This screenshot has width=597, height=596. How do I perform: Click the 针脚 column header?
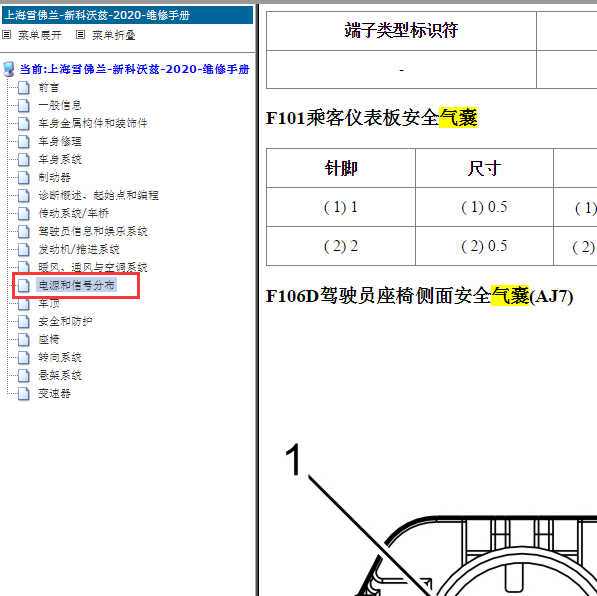[x=341, y=168]
